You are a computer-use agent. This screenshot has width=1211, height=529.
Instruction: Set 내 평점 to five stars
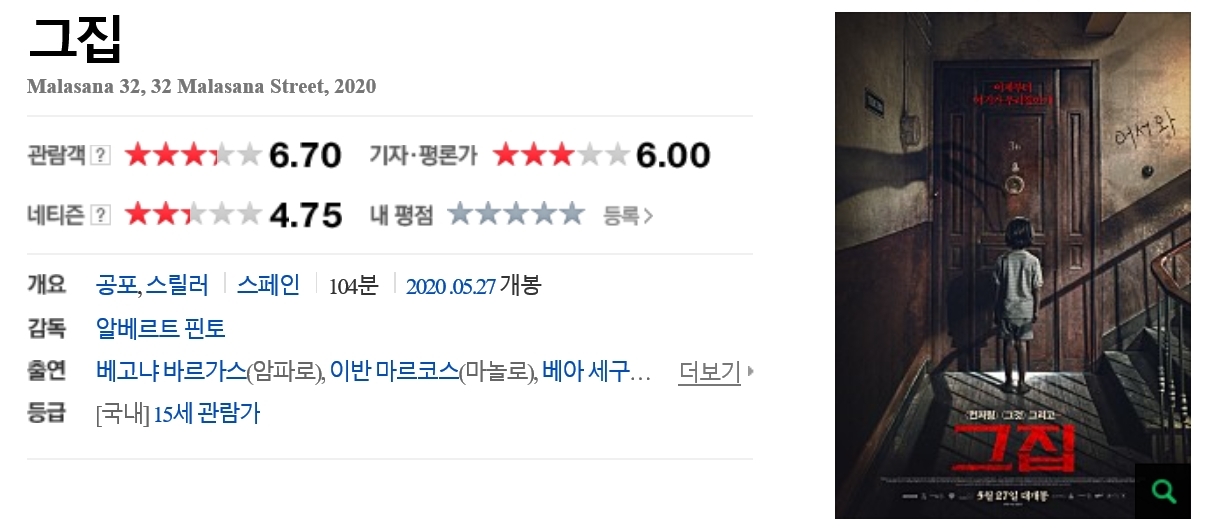(x=572, y=215)
